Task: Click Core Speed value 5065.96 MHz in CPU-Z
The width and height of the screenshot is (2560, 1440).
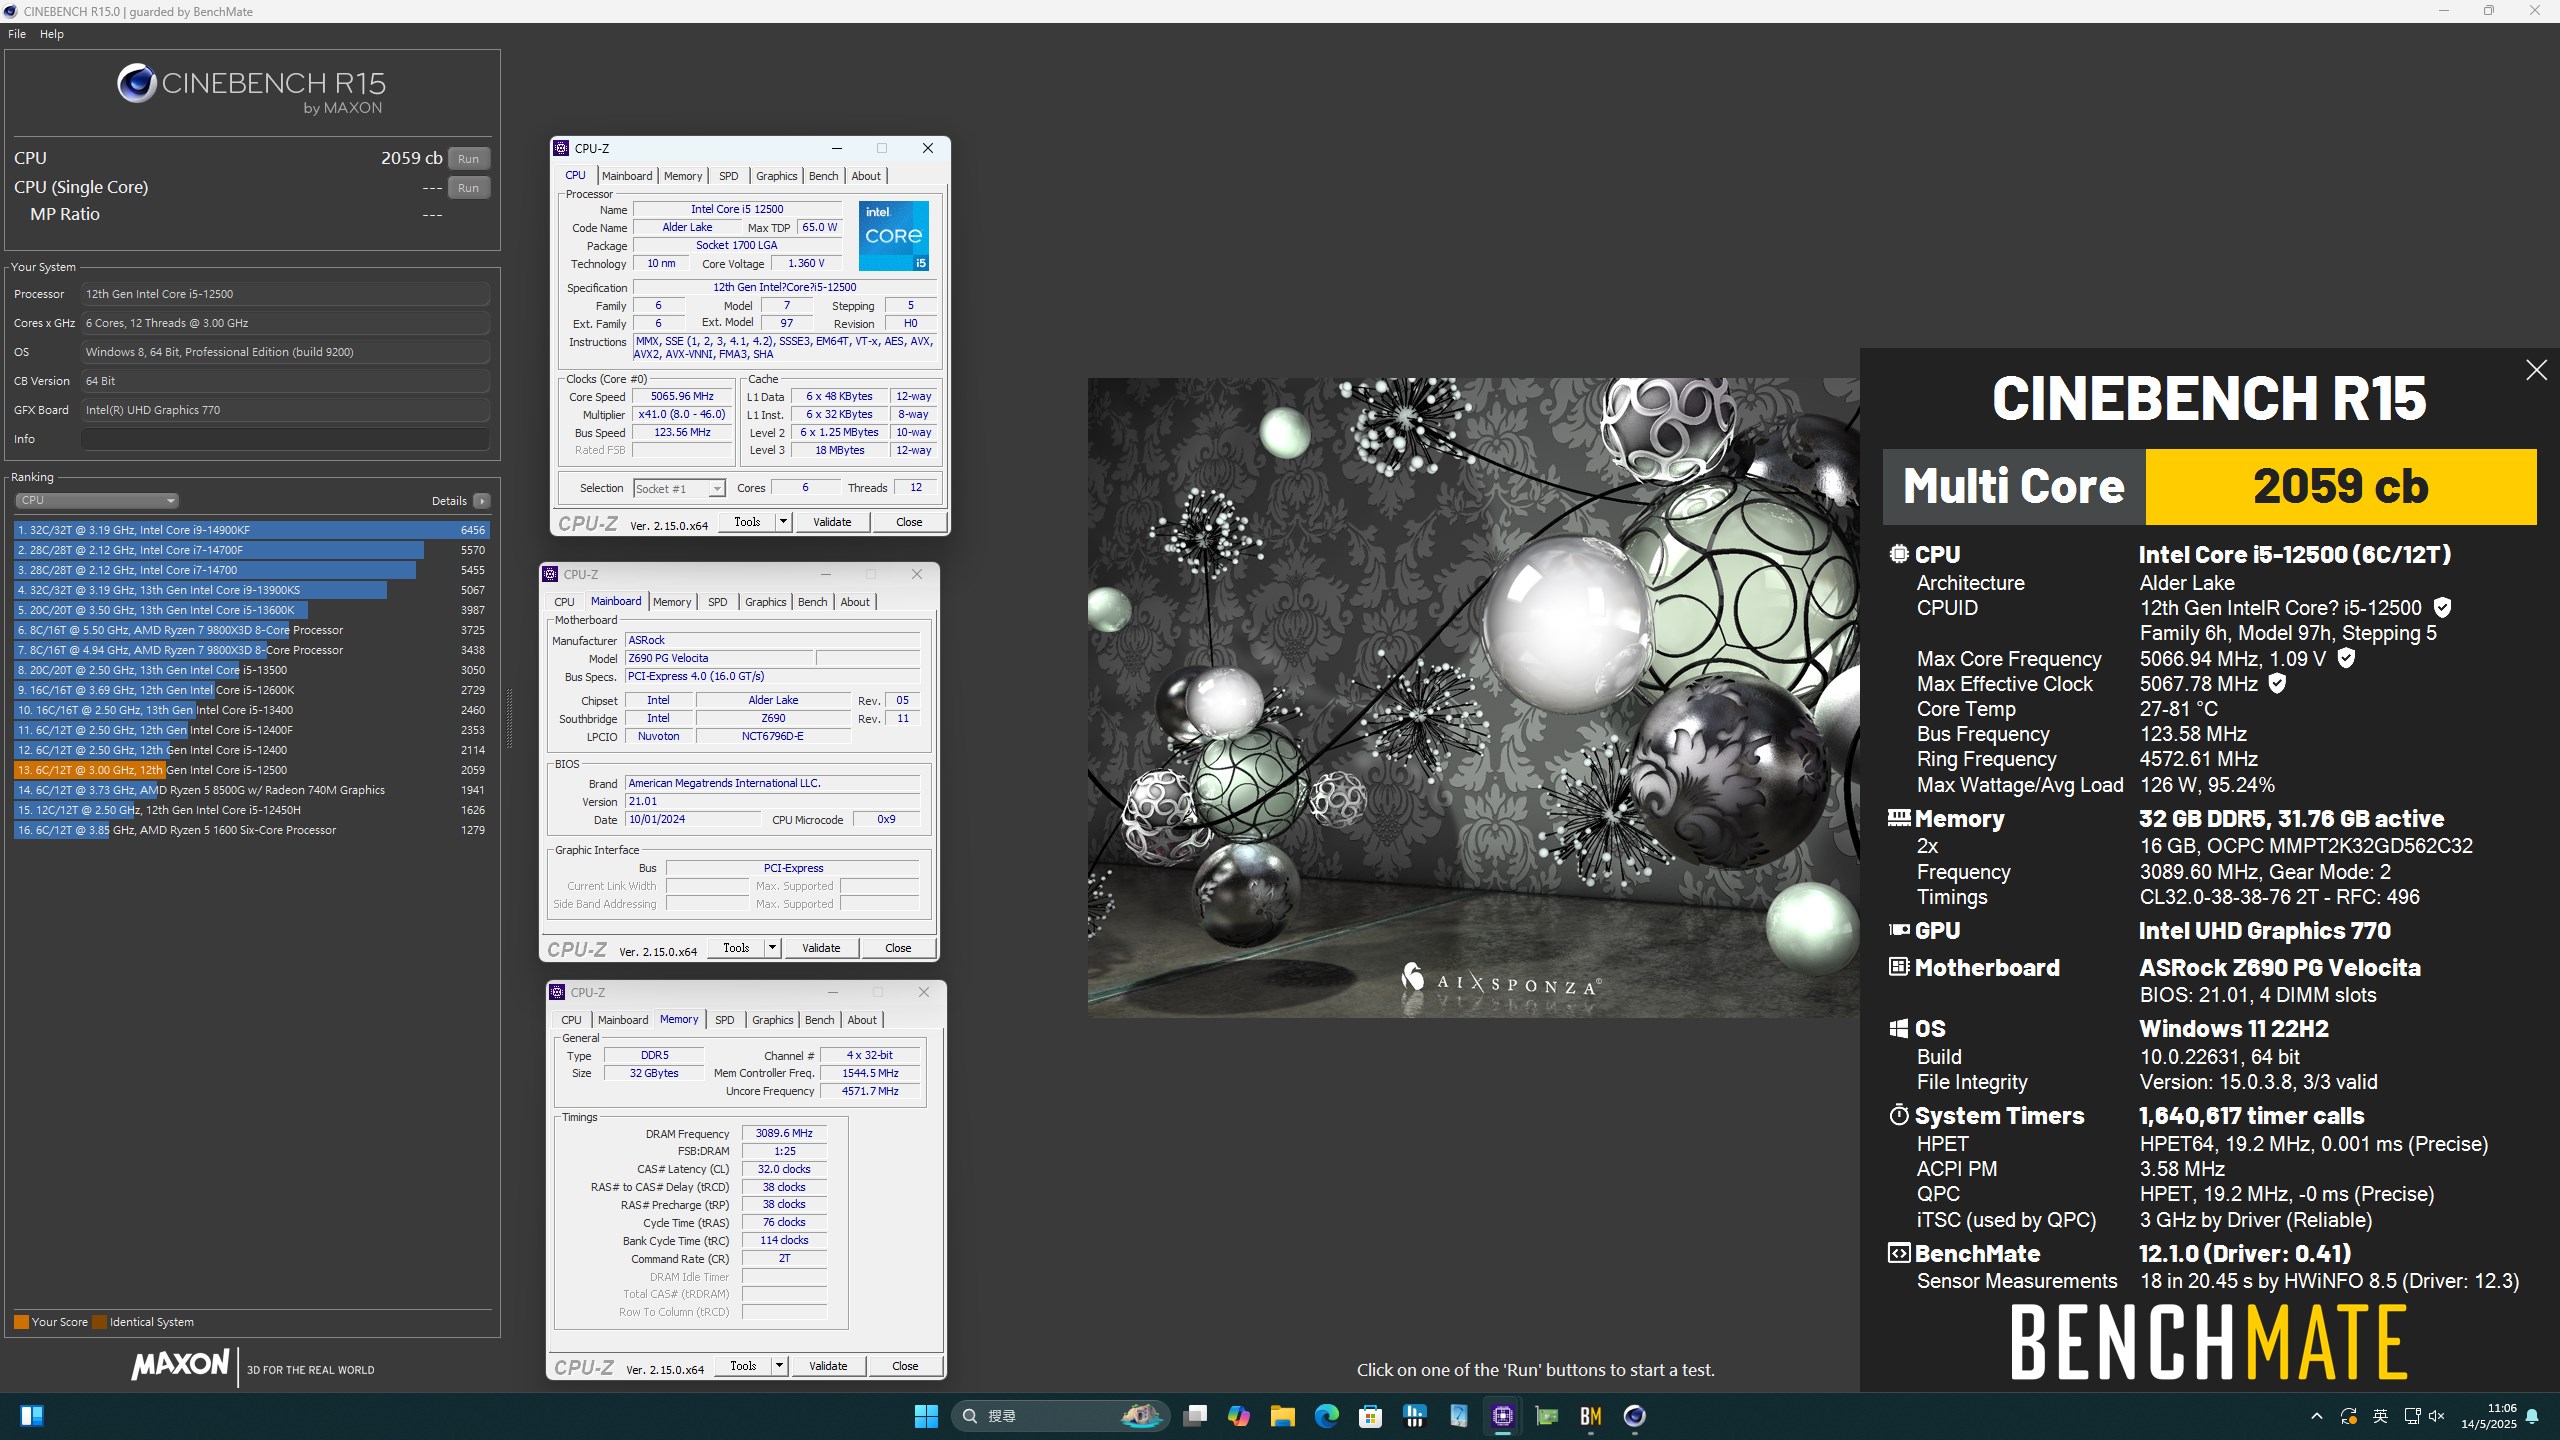Action: click(682, 396)
